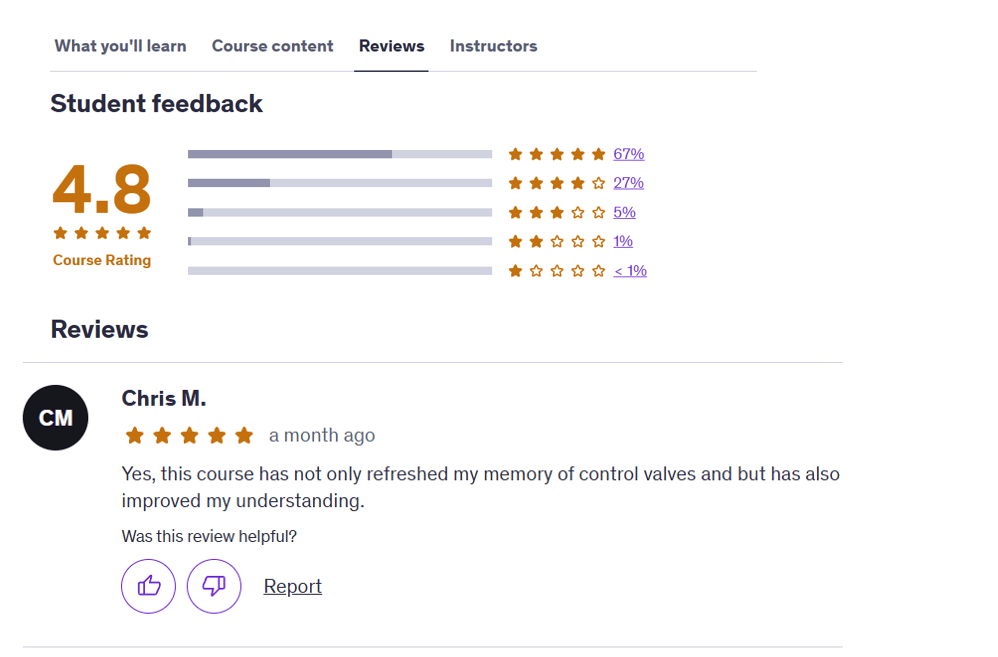Click the CM reviewer avatar
Image resolution: width=998 pixels, height=657 pixels.
pos(55,418)
